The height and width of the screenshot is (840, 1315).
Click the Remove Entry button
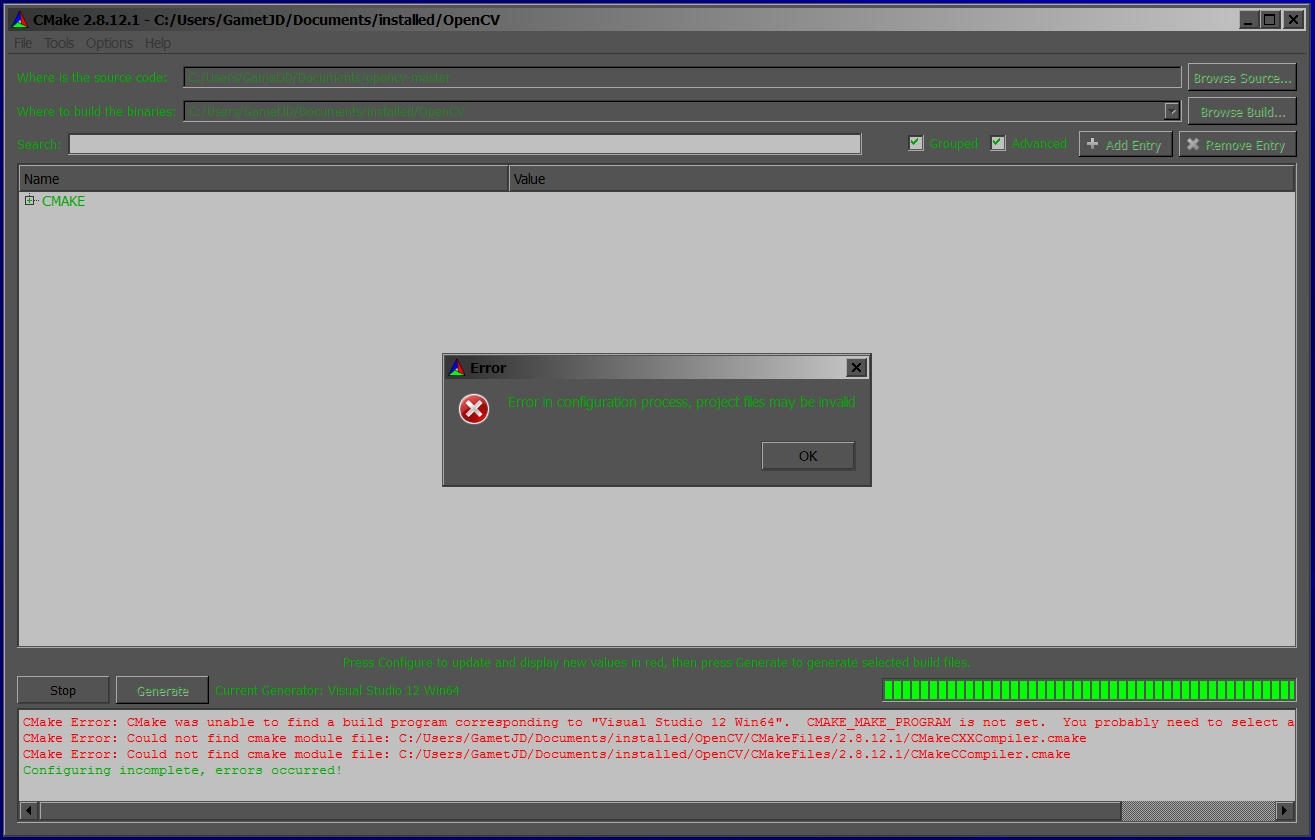tap(1237, 145)
